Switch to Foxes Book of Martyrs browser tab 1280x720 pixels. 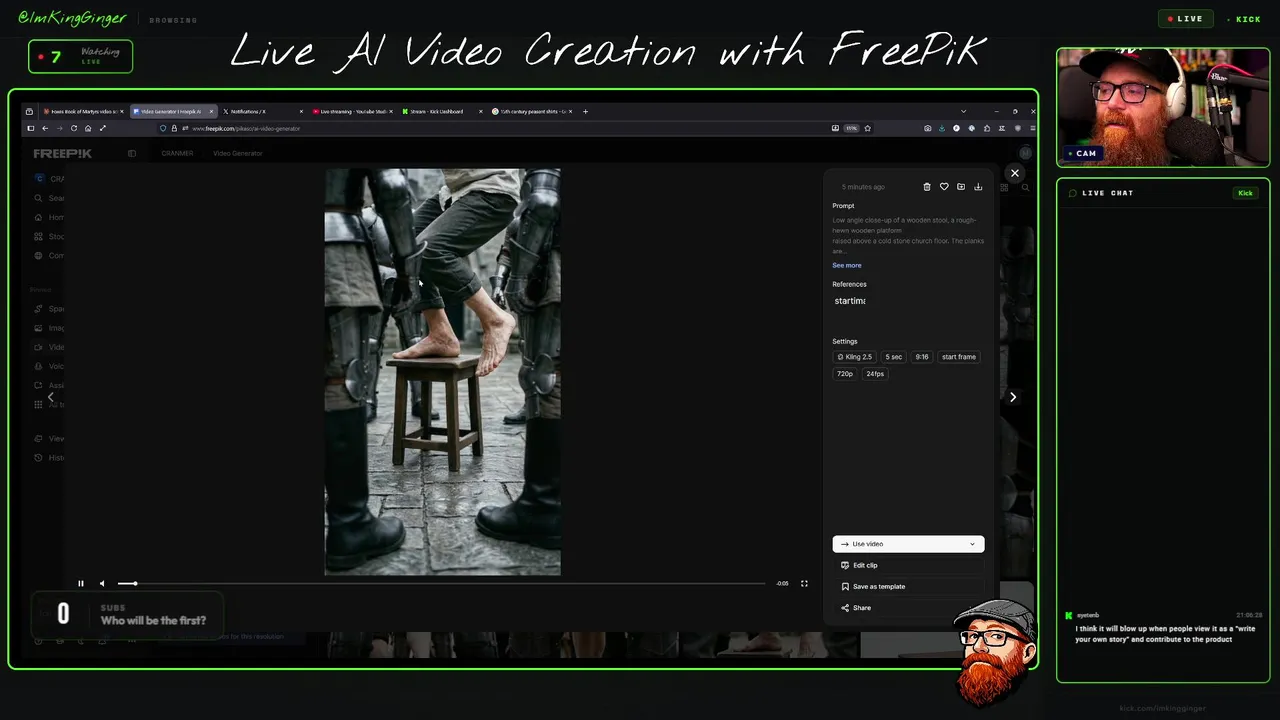(x=82, y=111)
